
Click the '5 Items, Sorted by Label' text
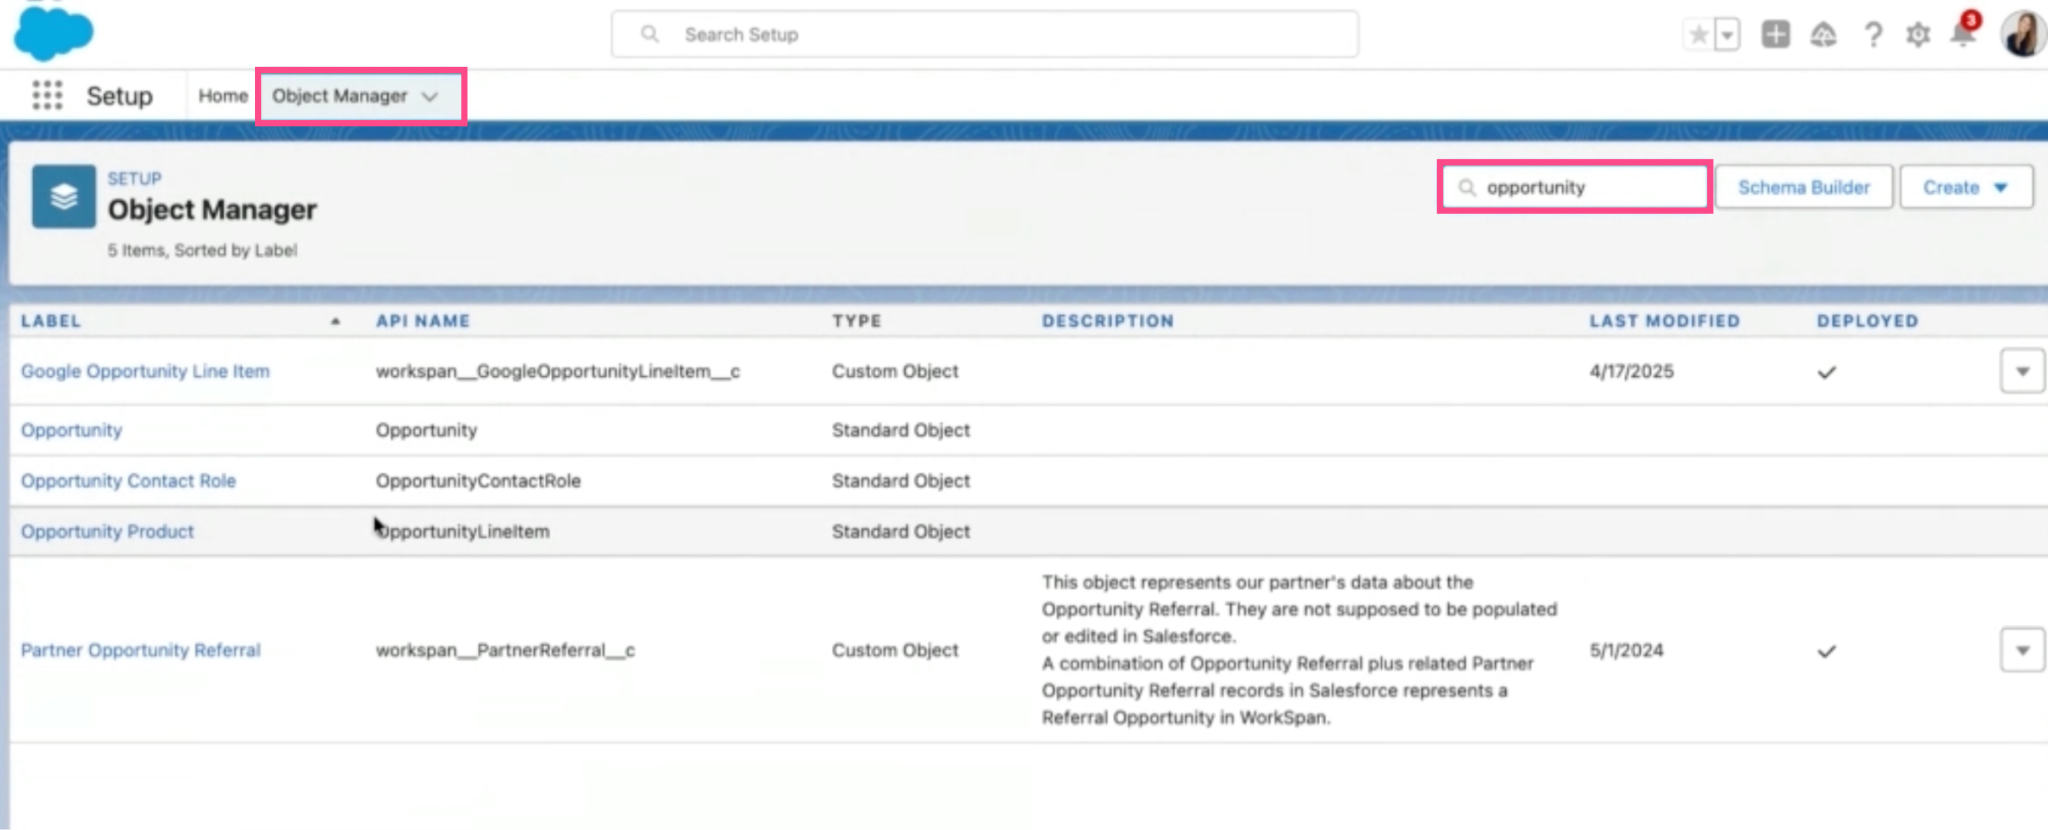[202, 250]
